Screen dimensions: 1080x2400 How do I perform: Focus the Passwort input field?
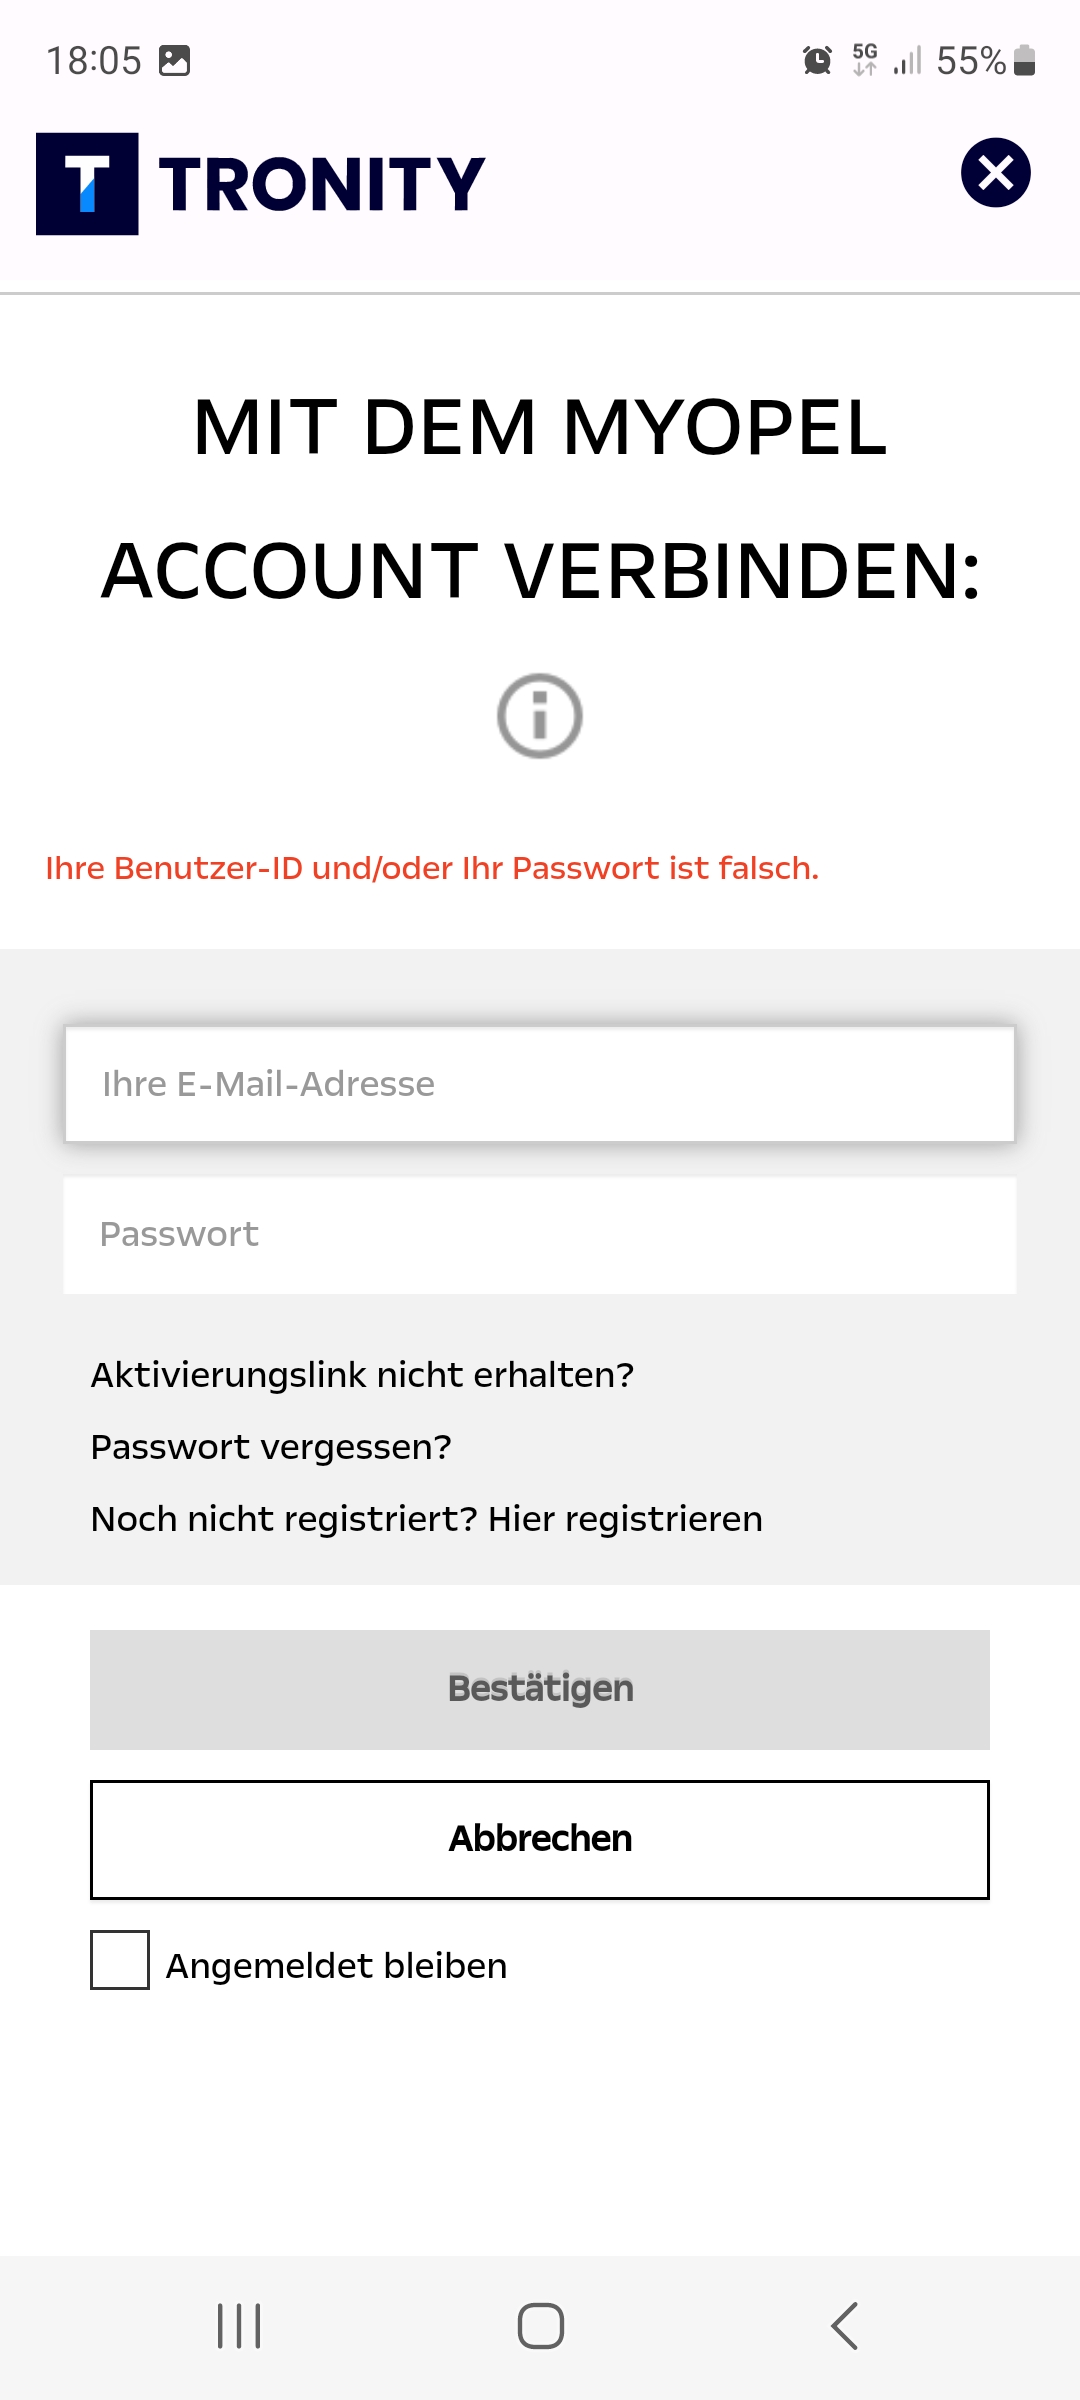coord(540,1235)
